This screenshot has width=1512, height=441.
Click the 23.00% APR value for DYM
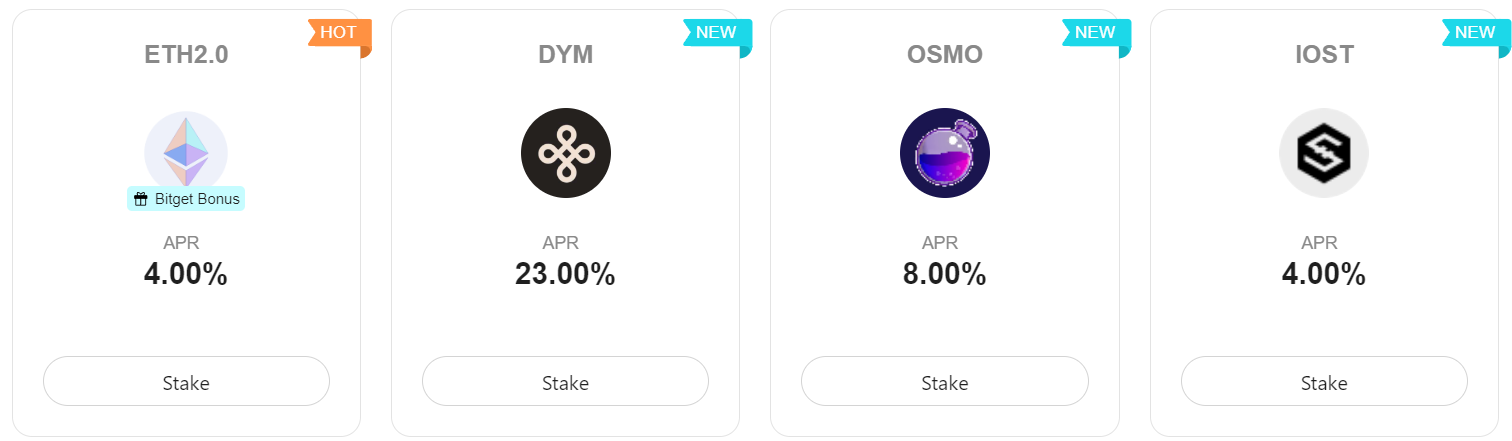[565, 274]
